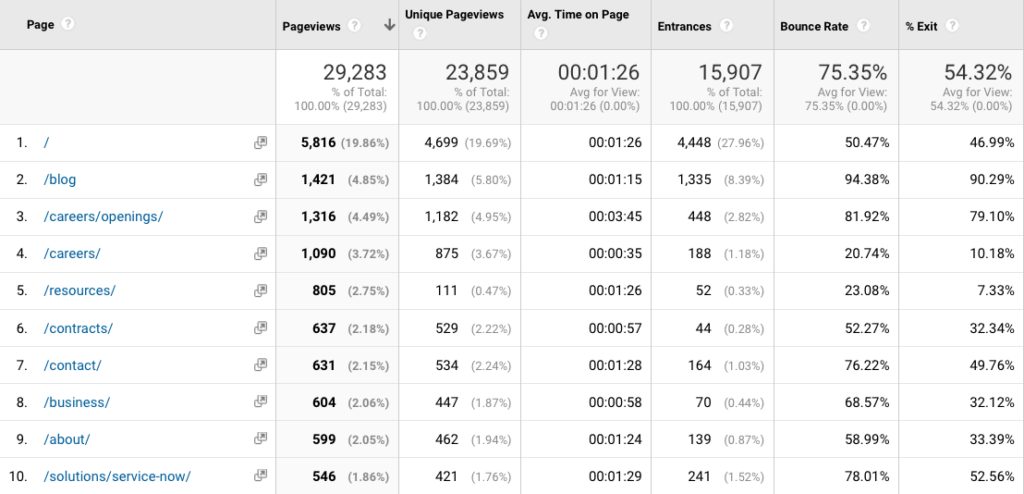Select /careers/ exit rate 10.18%
This screenshot has height=494, width=1024.
pyautogui.click(x=991, y=253)
